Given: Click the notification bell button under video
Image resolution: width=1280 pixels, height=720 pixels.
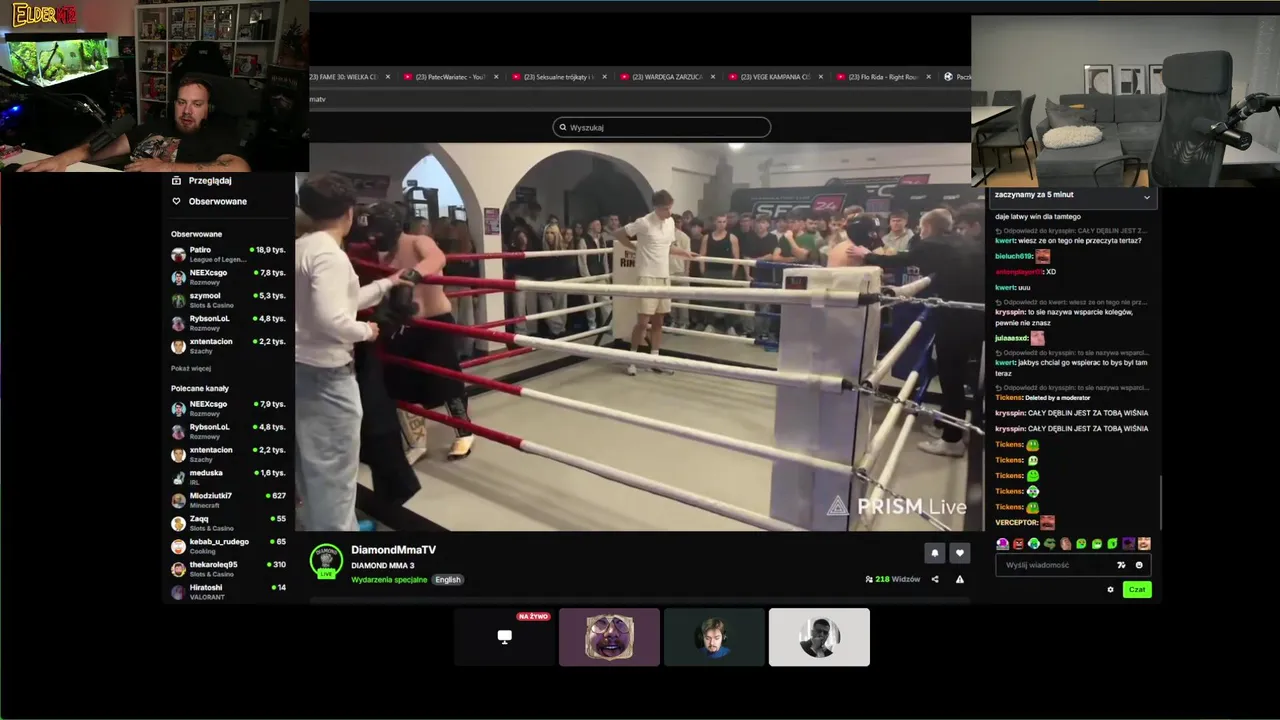Looking at the screenshot, I should click(935, 552).
